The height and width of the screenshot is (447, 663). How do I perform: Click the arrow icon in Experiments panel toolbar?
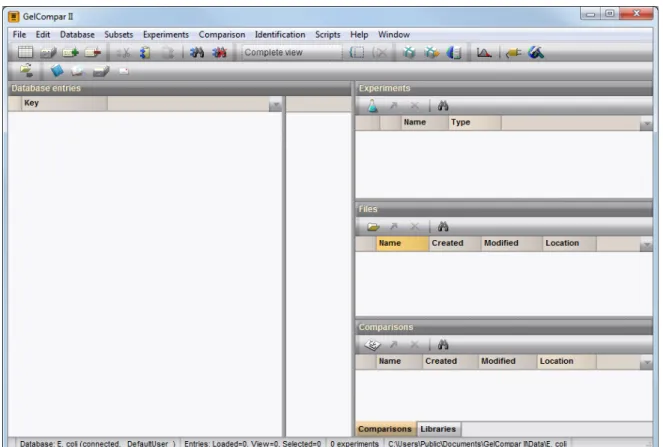(x=394, y=106)
